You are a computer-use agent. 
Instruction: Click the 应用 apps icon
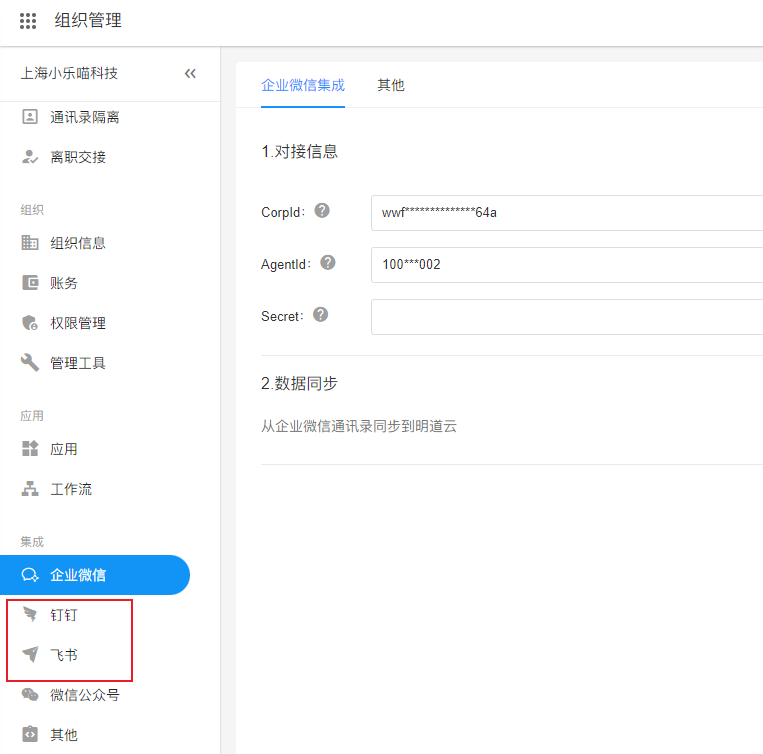coord(30,449)
